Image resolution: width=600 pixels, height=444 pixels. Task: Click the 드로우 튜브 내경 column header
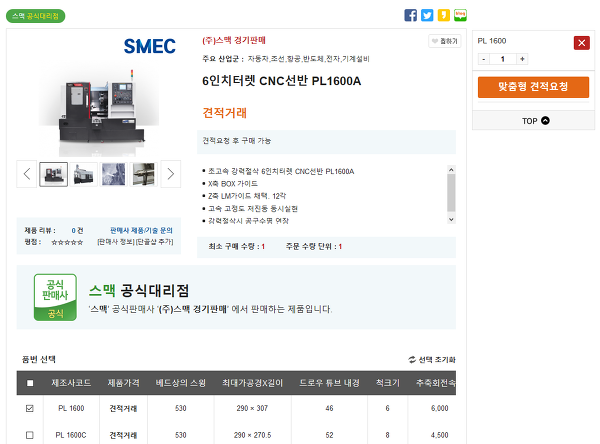[x=329, y=383]
